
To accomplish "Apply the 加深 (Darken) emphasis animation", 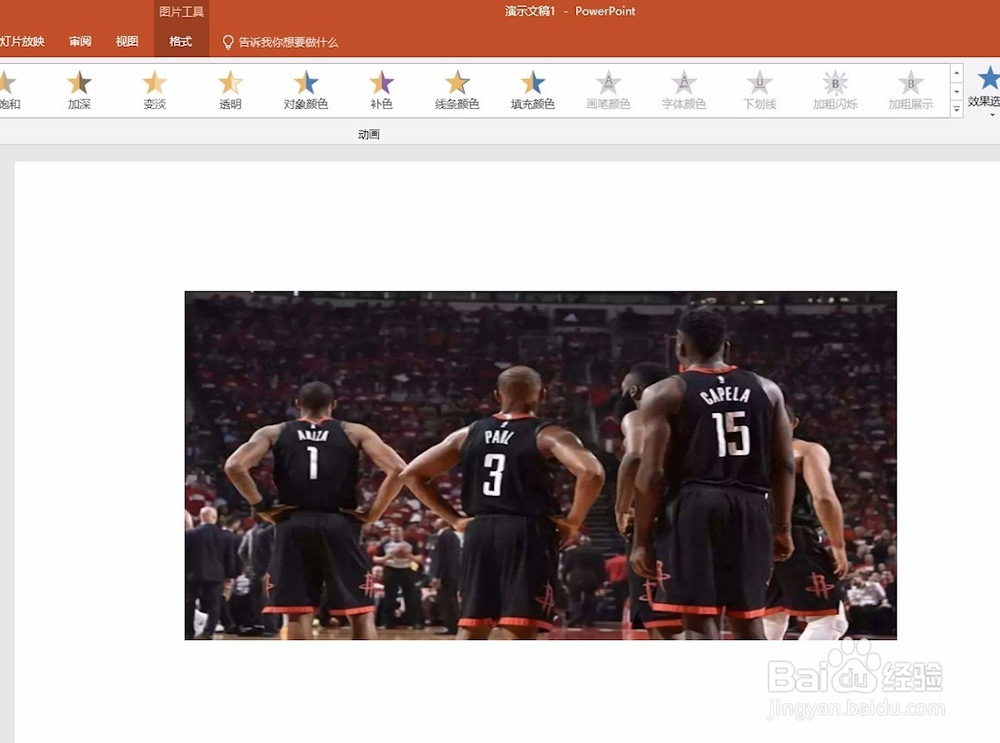I will [x=79, y=90].
